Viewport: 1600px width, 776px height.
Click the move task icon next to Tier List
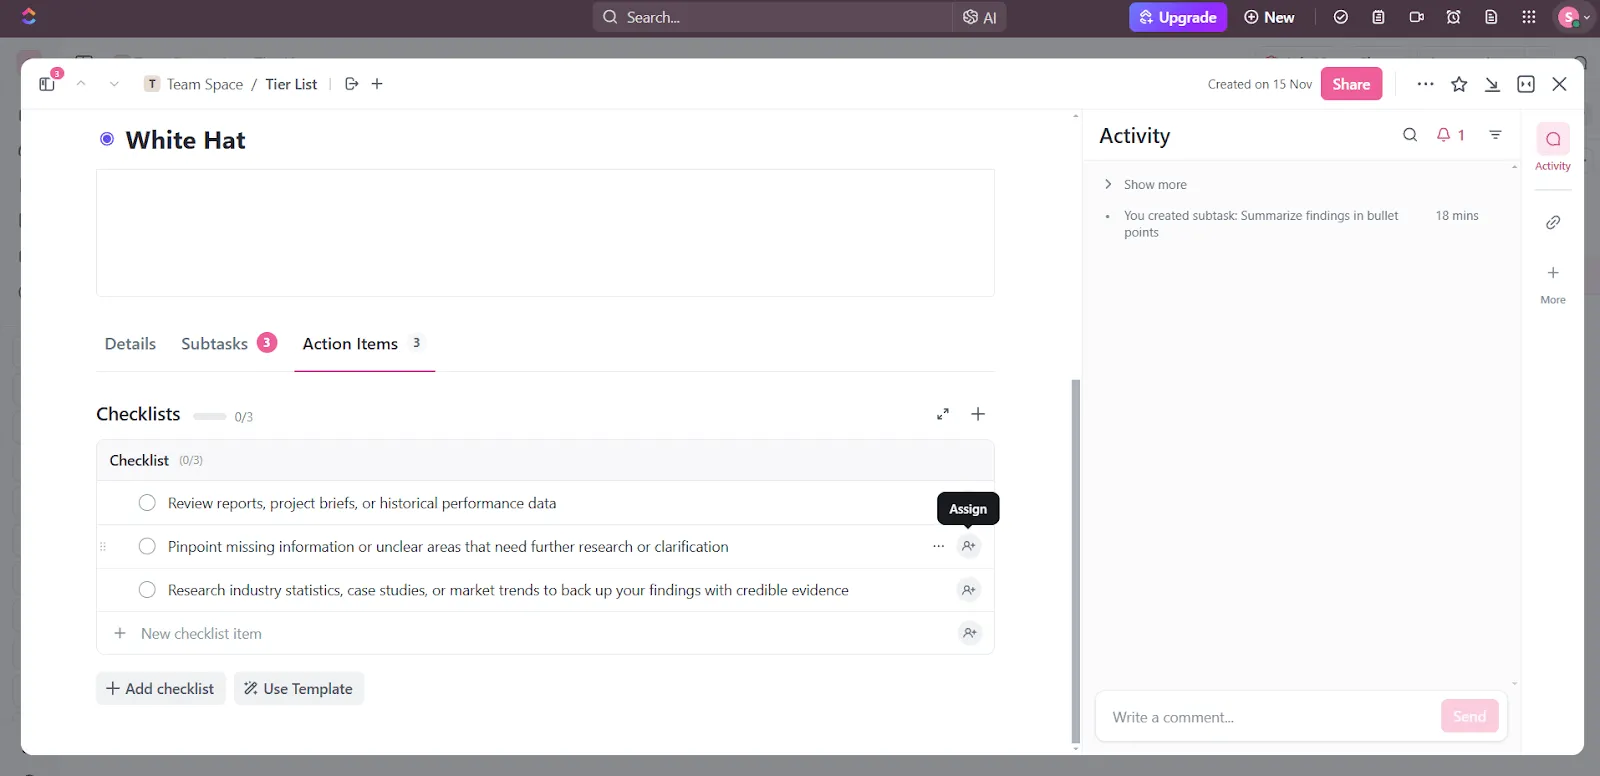pos(351,84)
